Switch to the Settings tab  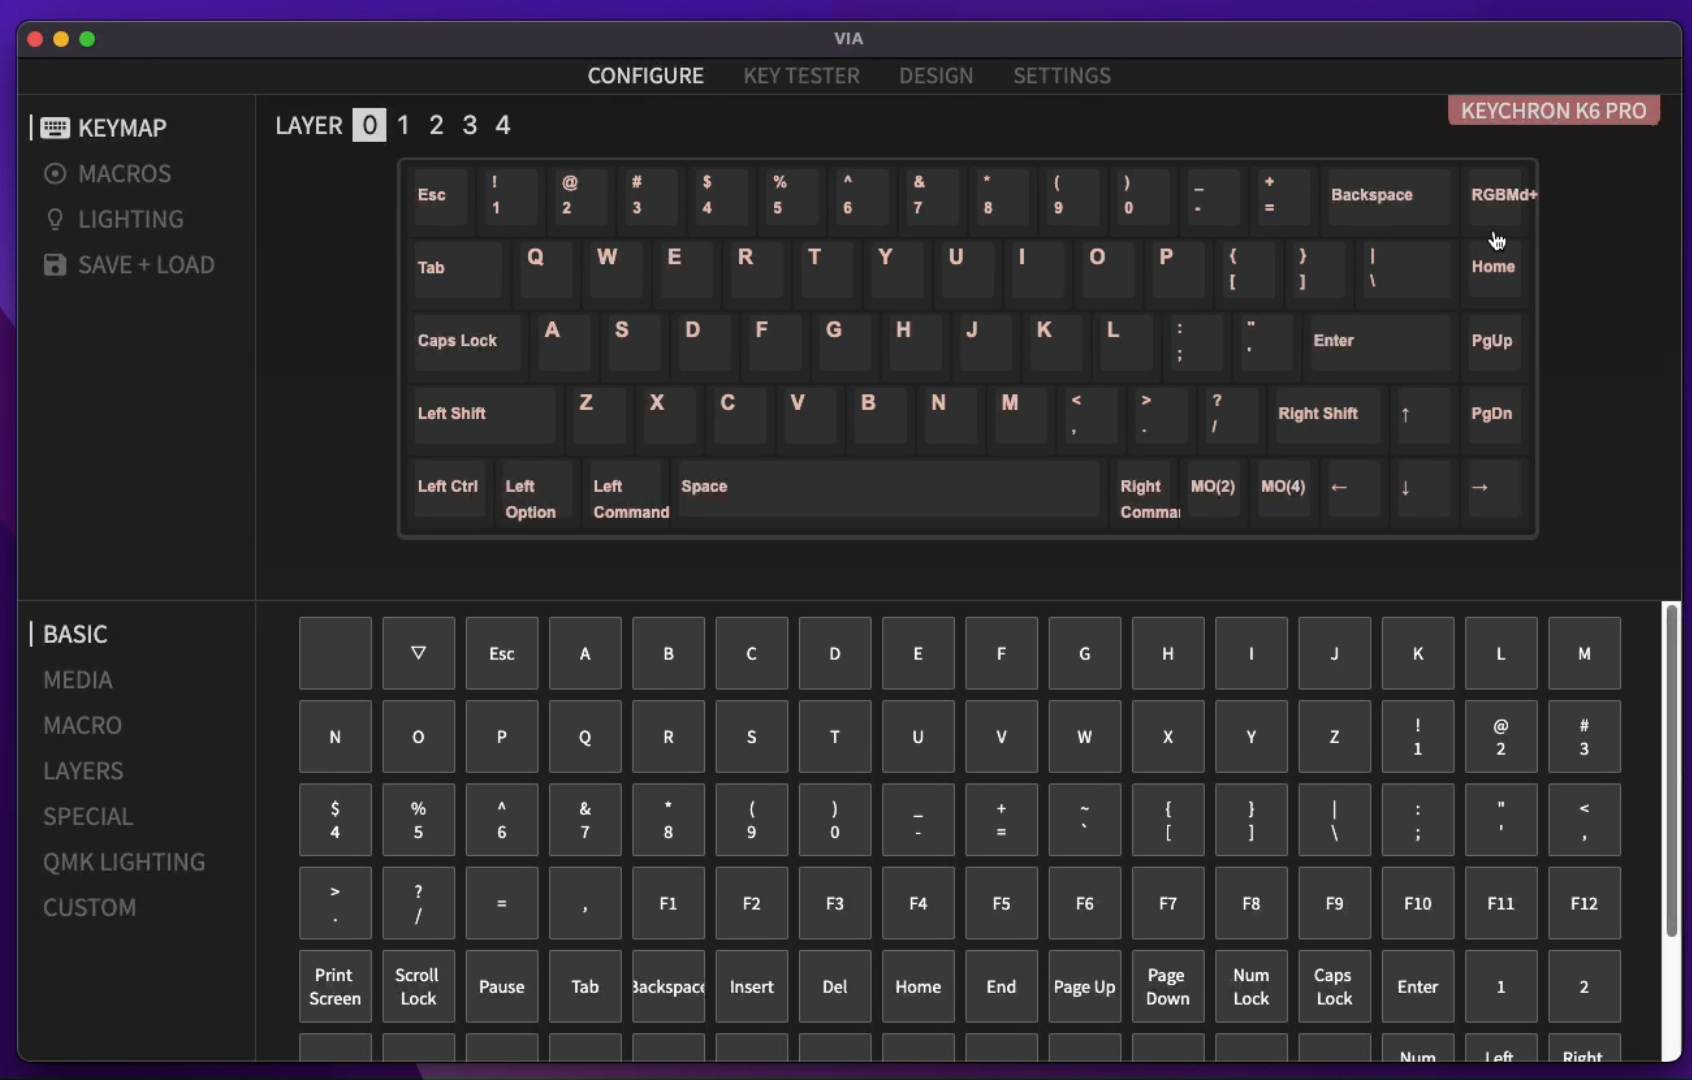click(x=1062, y=76)
